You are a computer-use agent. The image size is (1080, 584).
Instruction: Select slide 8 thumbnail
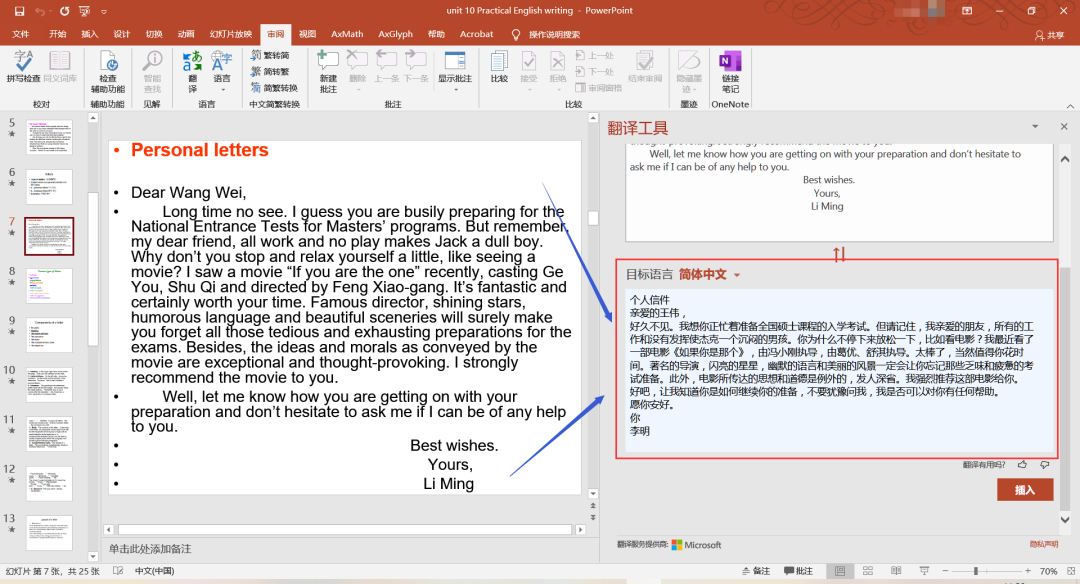click(x=49, y=286)
